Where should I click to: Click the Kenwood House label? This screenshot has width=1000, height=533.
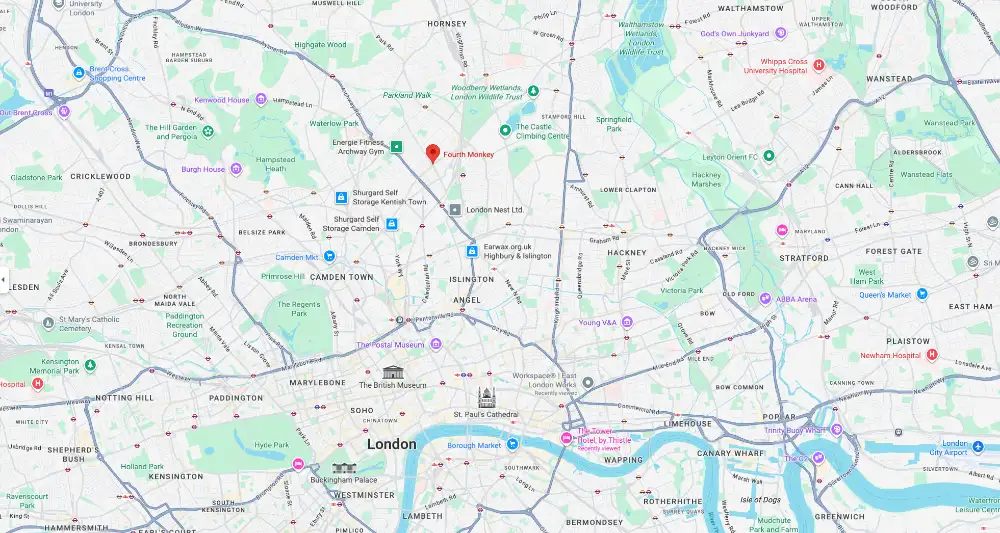pyautogui.click(x=222, y=100)
